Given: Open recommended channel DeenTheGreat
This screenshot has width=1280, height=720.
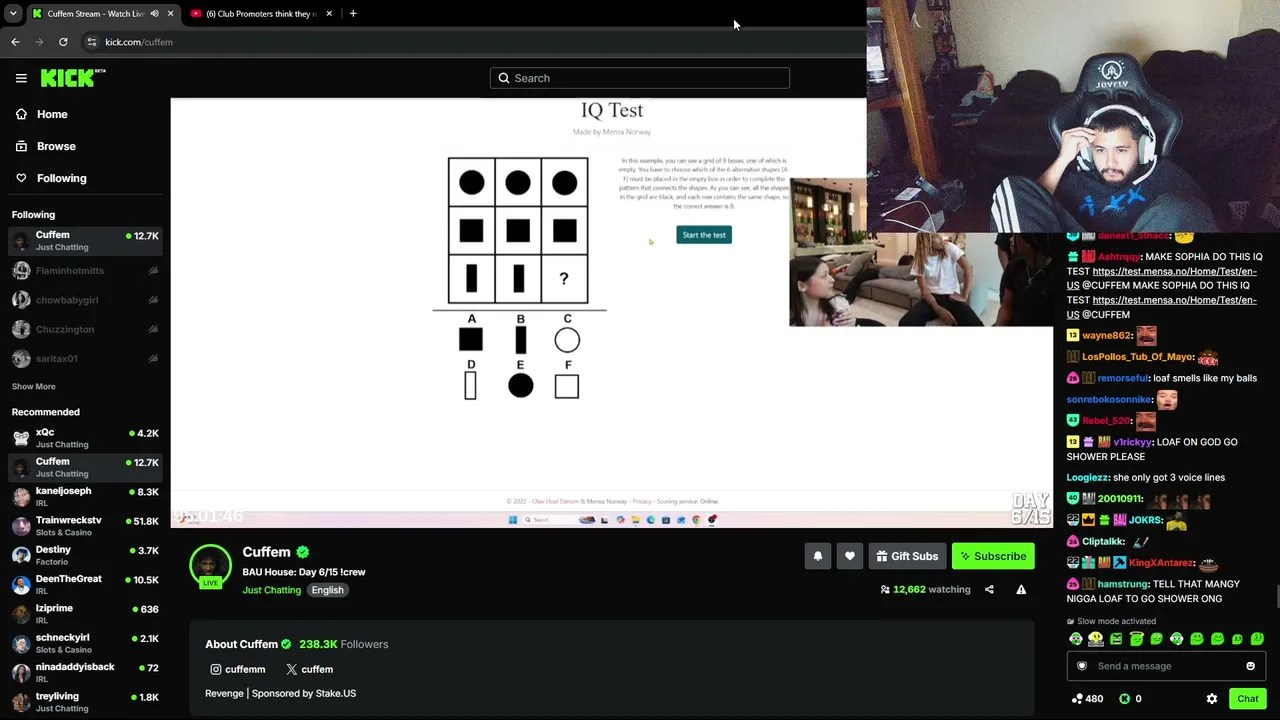Looking at the screenshot, I should pyautogui.click(x=85, y=584).
